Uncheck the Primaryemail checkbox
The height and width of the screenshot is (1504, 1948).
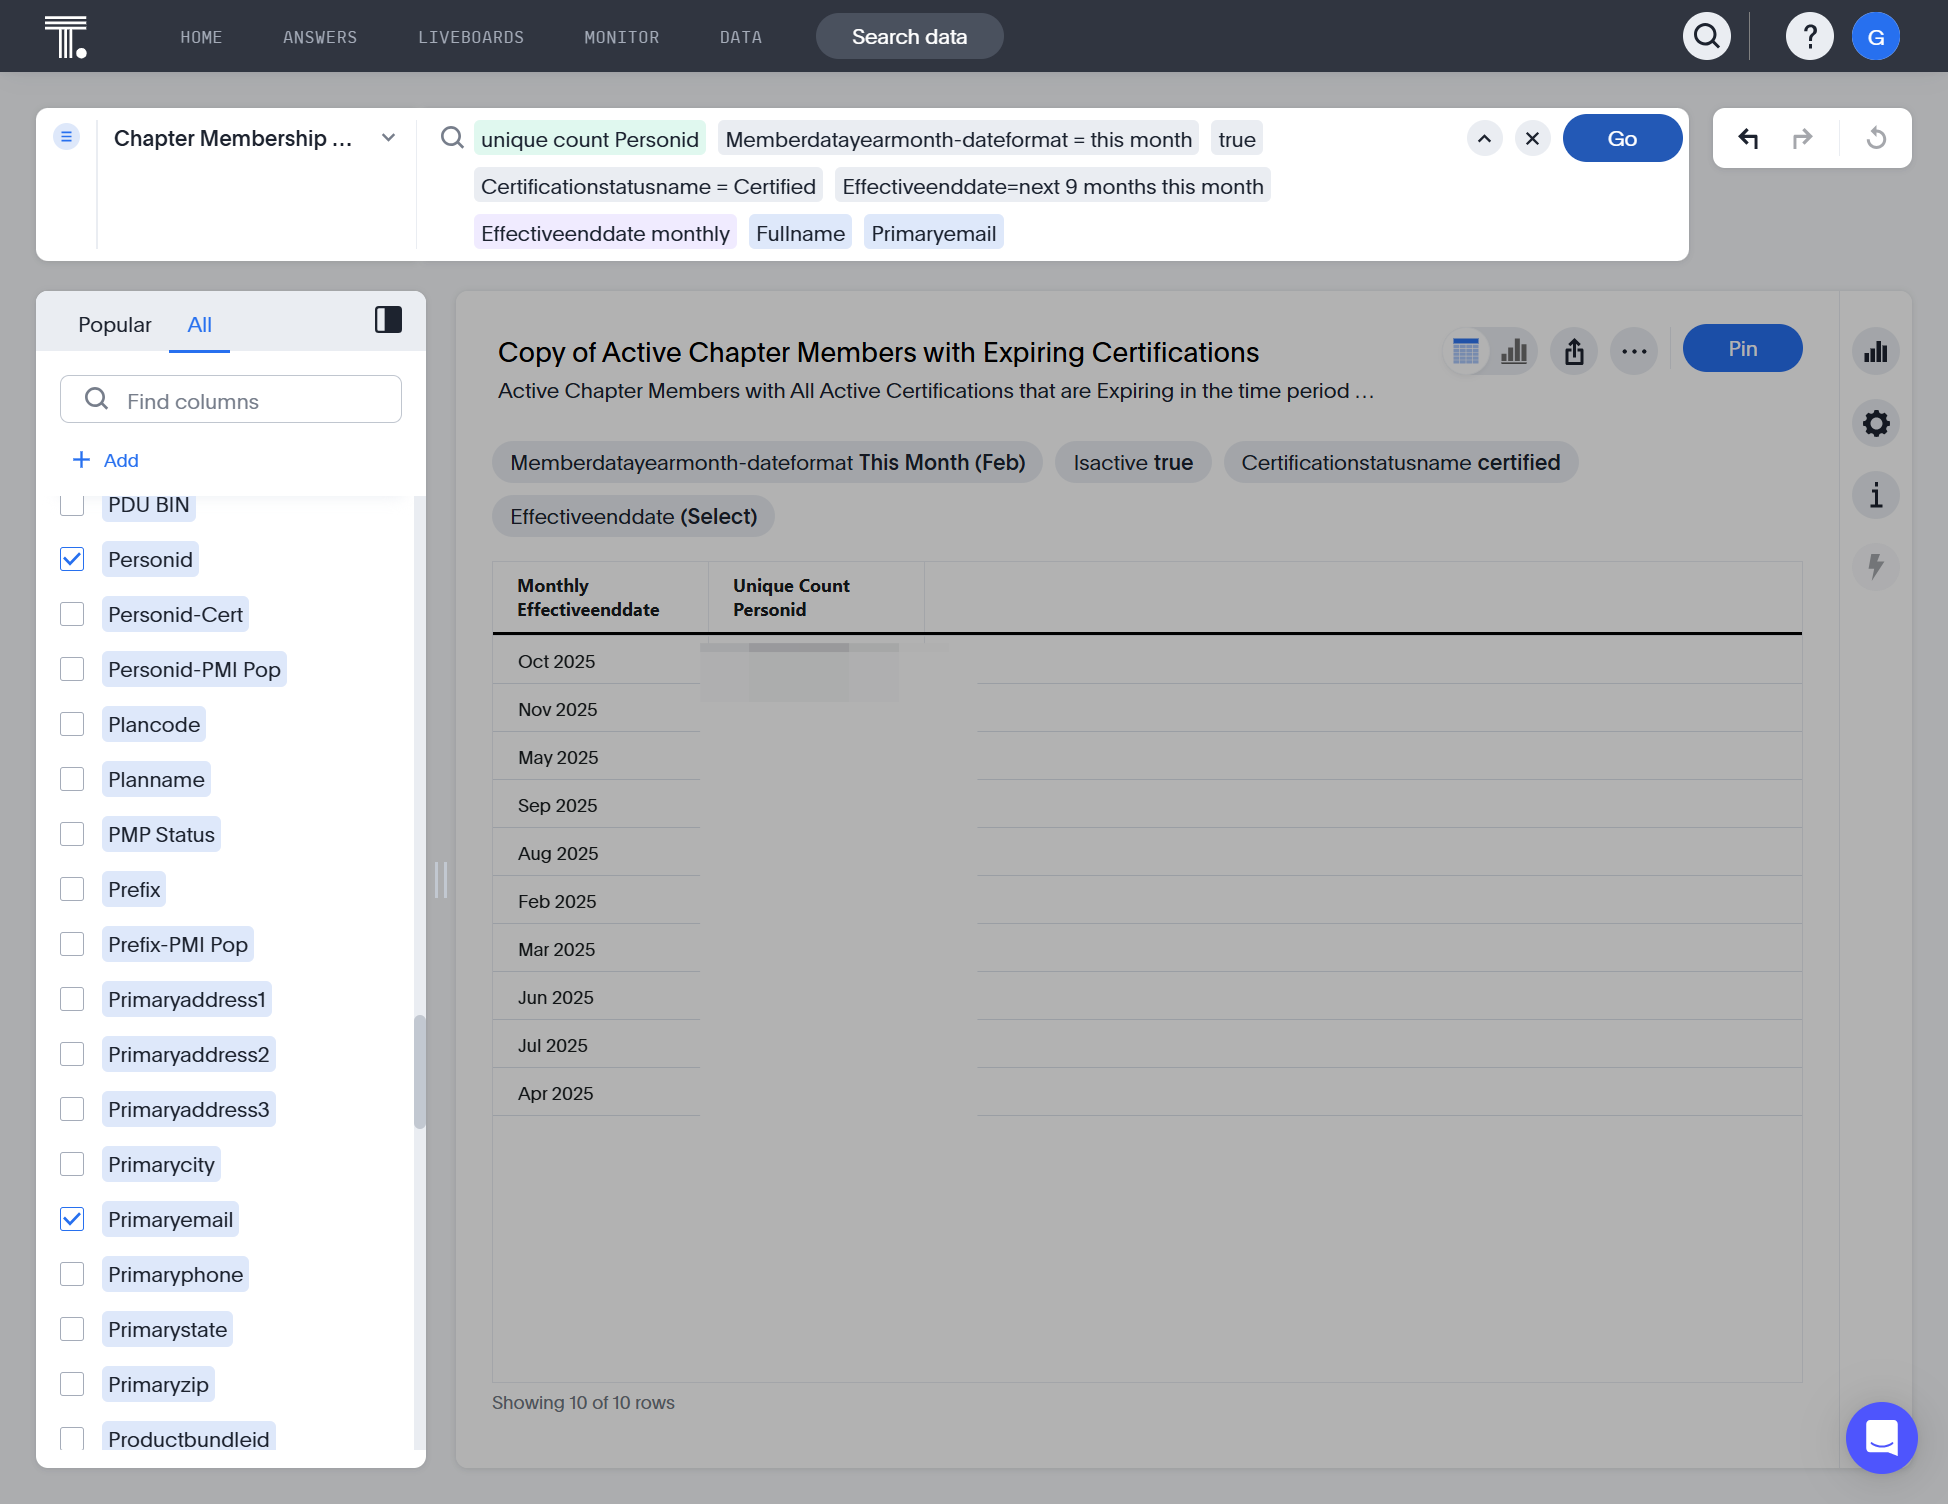tap(72, 1219)
